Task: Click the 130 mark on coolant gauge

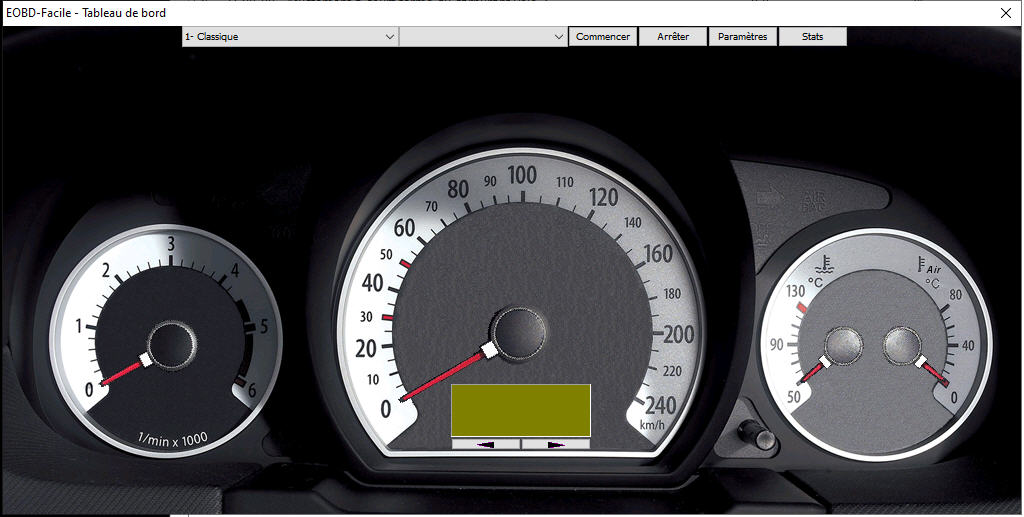Action: tap(795, 291)
